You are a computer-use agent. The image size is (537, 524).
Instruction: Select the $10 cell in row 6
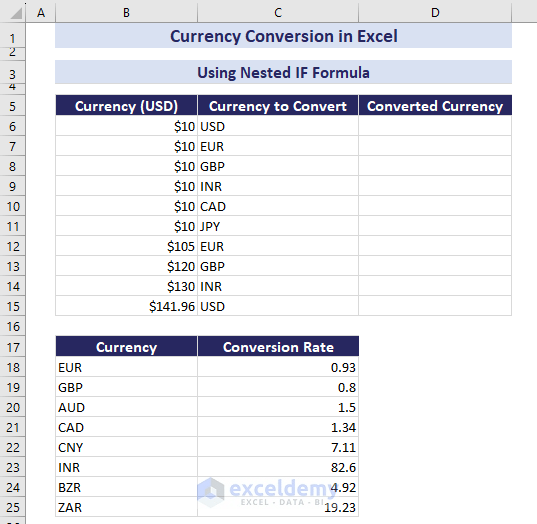tap(126, 126)
